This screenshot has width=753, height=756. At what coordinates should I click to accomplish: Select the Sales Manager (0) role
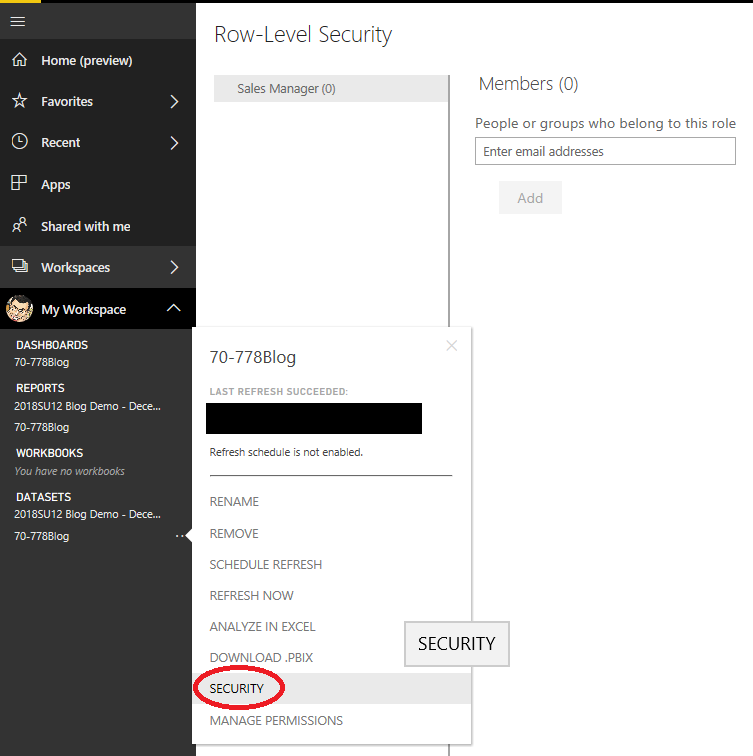[331, 89]
